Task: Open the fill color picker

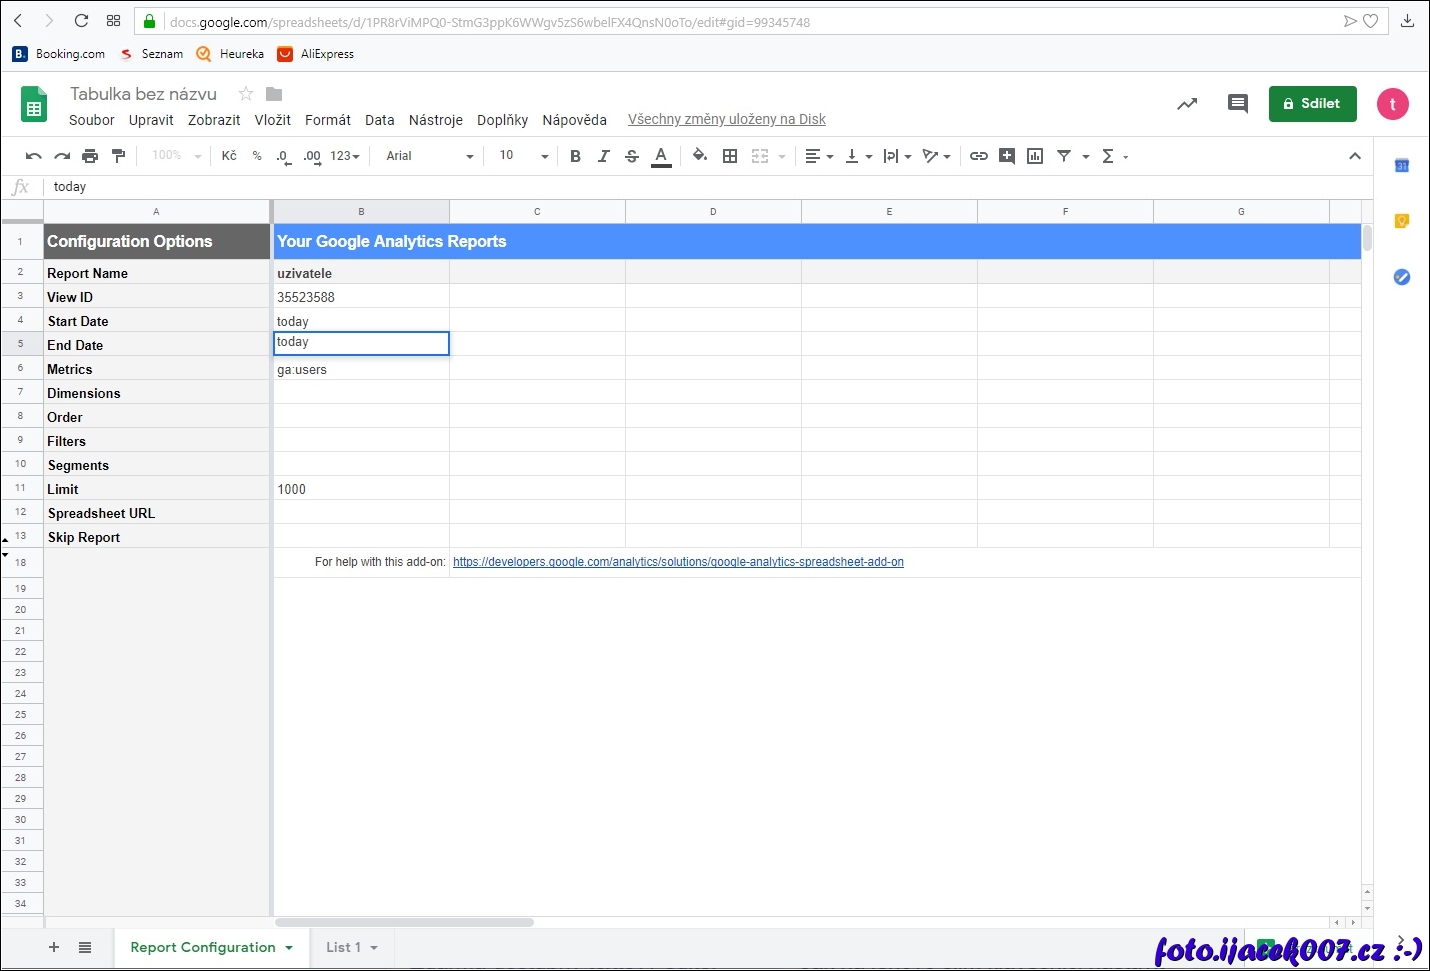Action: point(700,156)
